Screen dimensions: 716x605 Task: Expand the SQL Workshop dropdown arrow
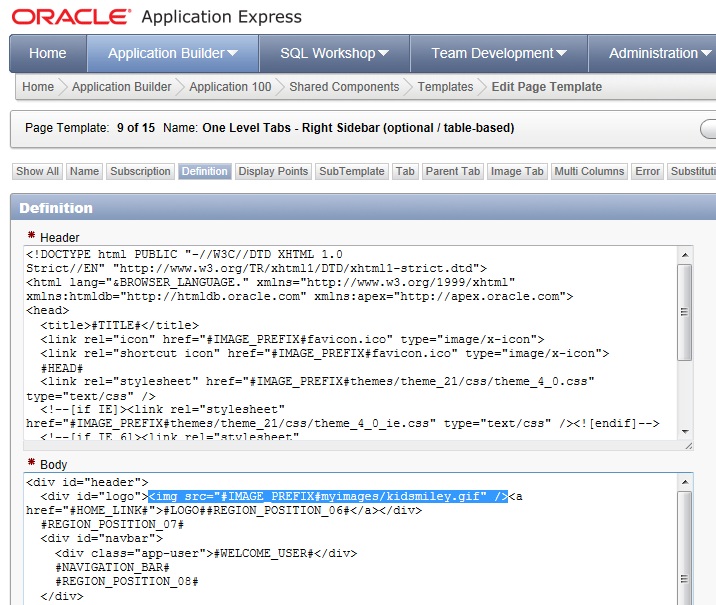(383, 53)
